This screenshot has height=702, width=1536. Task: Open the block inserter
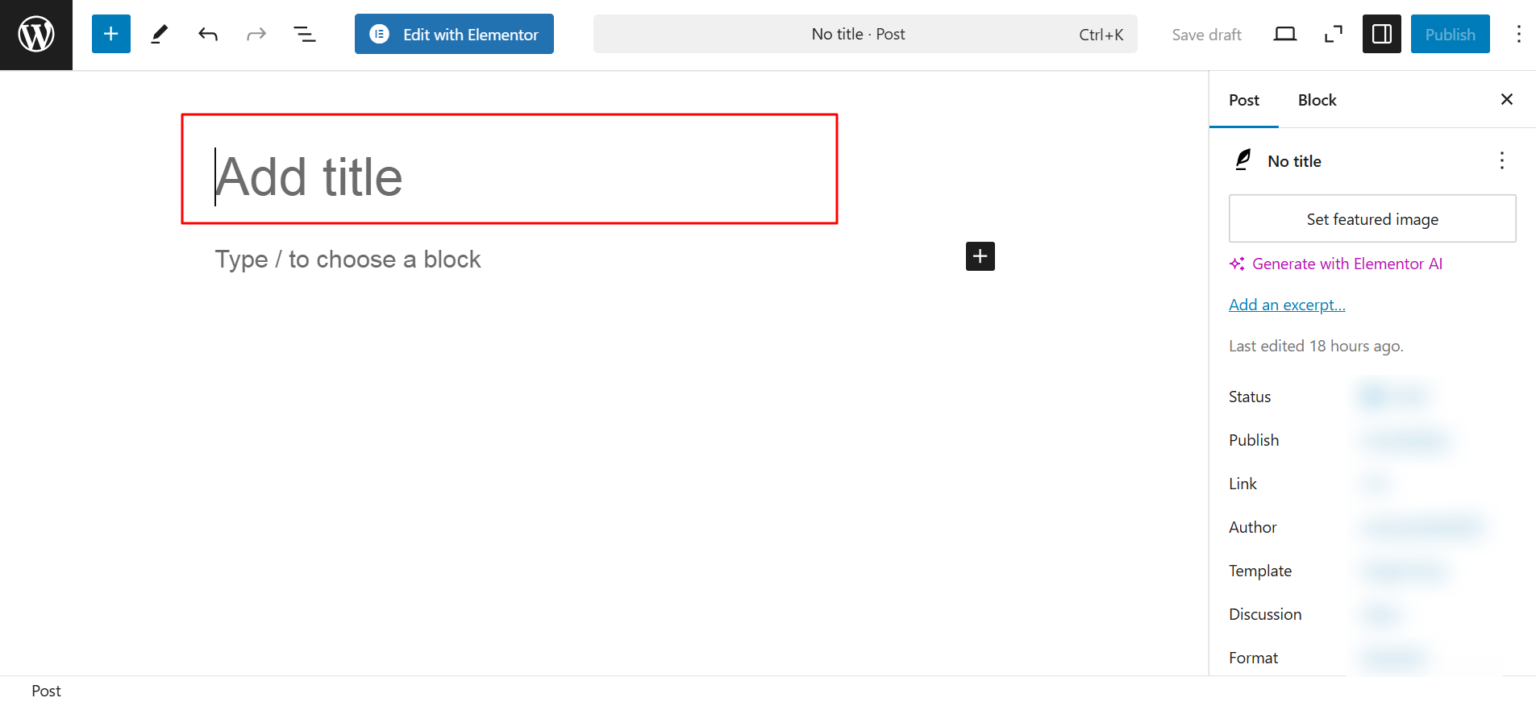[110, 33]
